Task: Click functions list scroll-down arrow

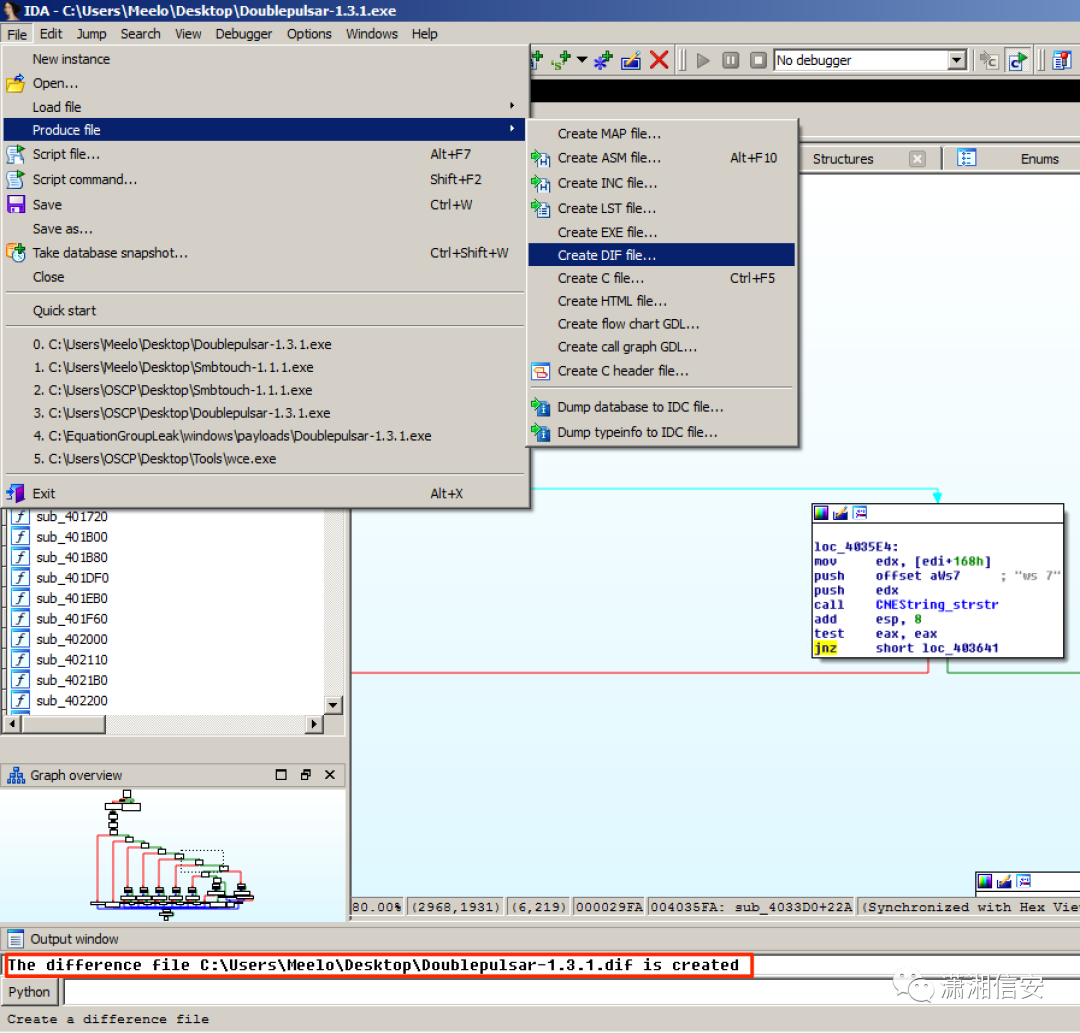Action: tap(333, 705)
